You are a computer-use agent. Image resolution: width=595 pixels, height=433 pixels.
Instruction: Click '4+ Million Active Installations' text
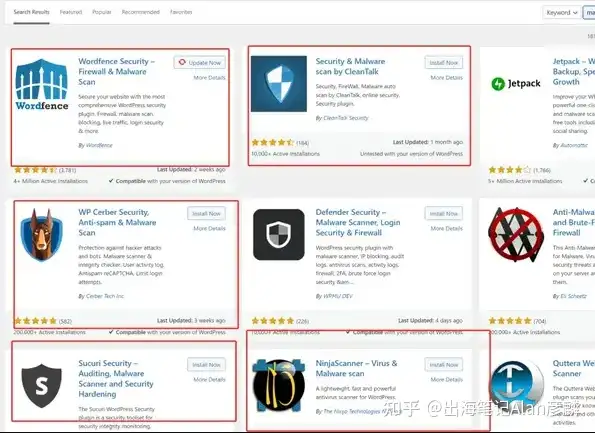pyautogui.click(x=51, y=181)
